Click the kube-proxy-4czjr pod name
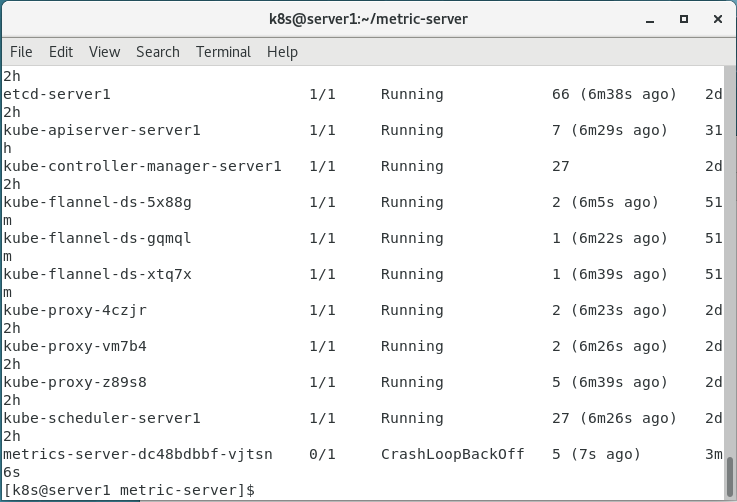The height and width of the screenshot is (502, 737). pos(75,310)
